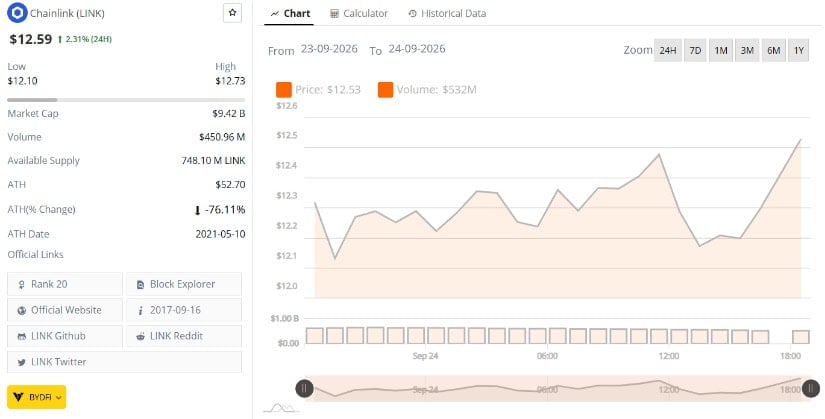Click the rank icon beside Rank 20

click(22, 285)
